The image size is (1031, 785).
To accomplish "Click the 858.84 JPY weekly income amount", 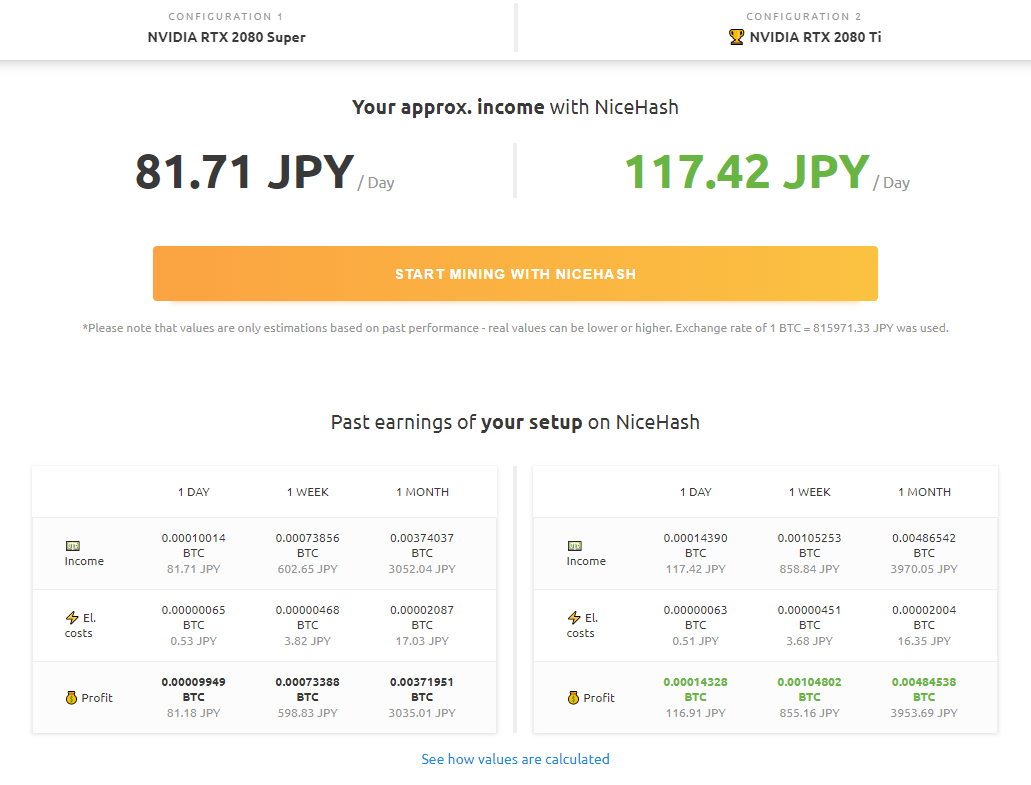I will 809,569.
